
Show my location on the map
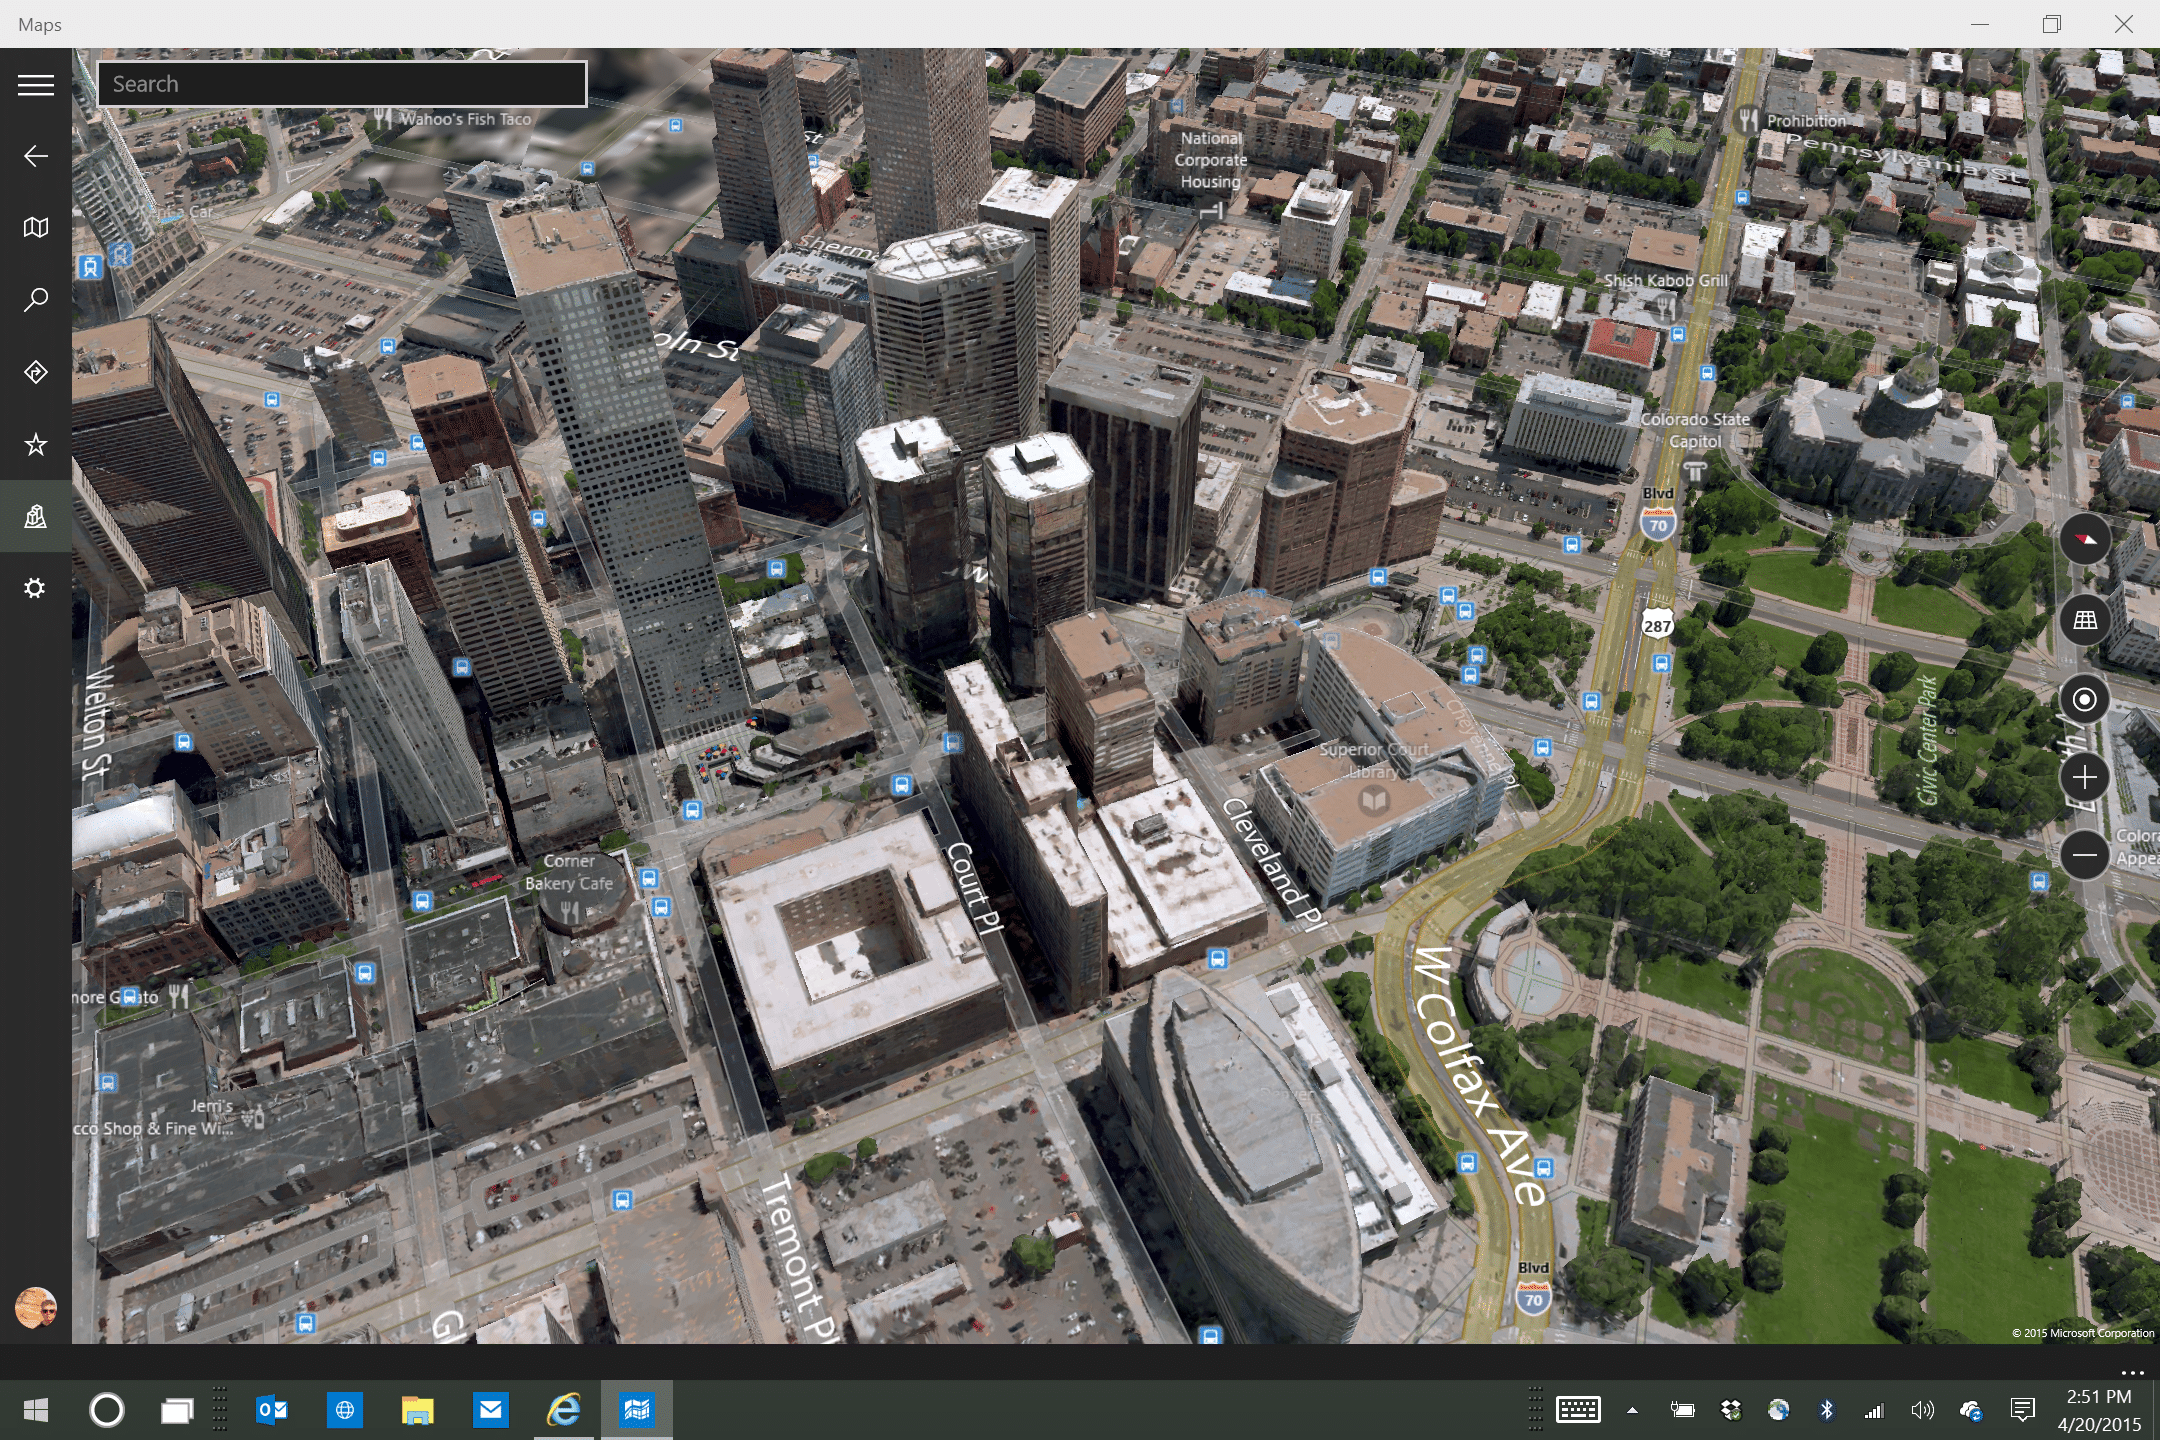pyautogui.click(x=2085, y=699)
